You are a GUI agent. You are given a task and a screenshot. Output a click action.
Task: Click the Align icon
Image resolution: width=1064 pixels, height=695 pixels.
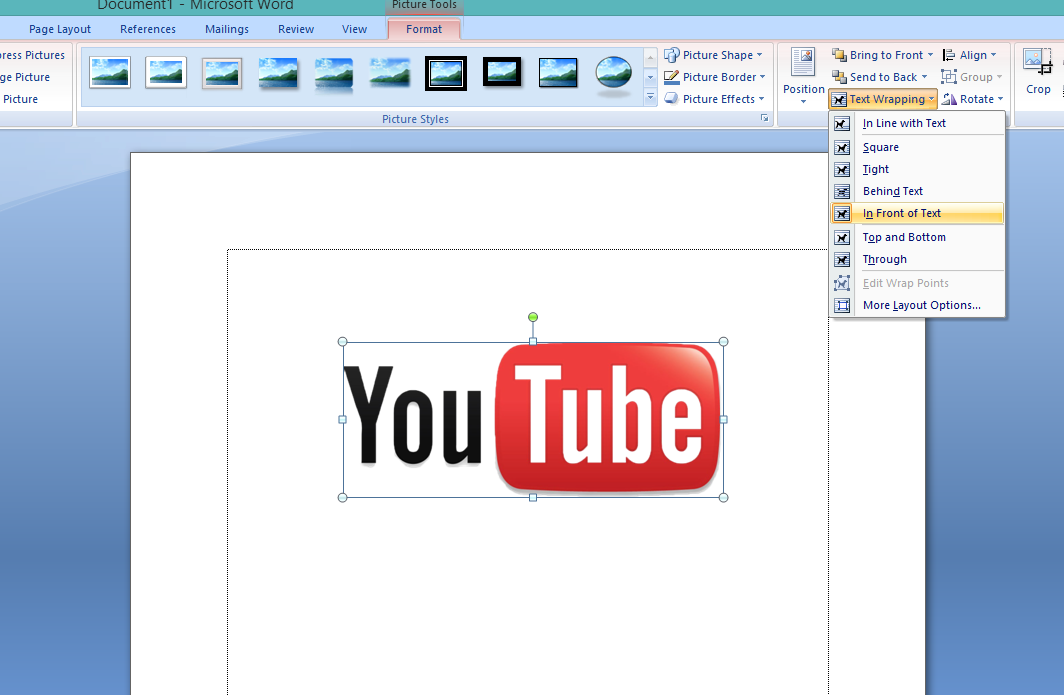point(949,55)
